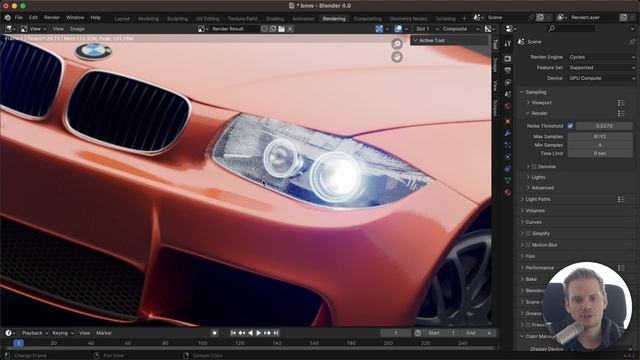Toggle the auto keying record button

click(x=214, y=333)
